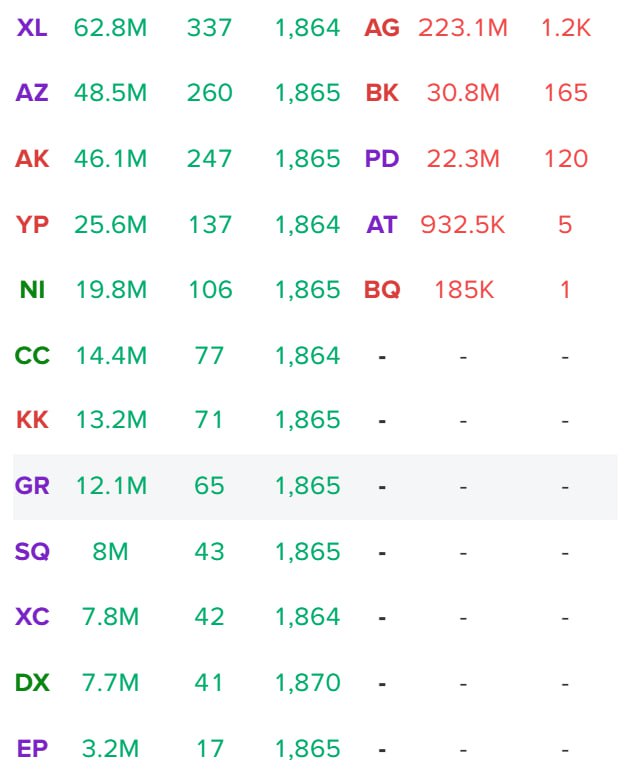Select the purple PD code
This screenshot has width=636, height=783.
(x=382, y=159)
